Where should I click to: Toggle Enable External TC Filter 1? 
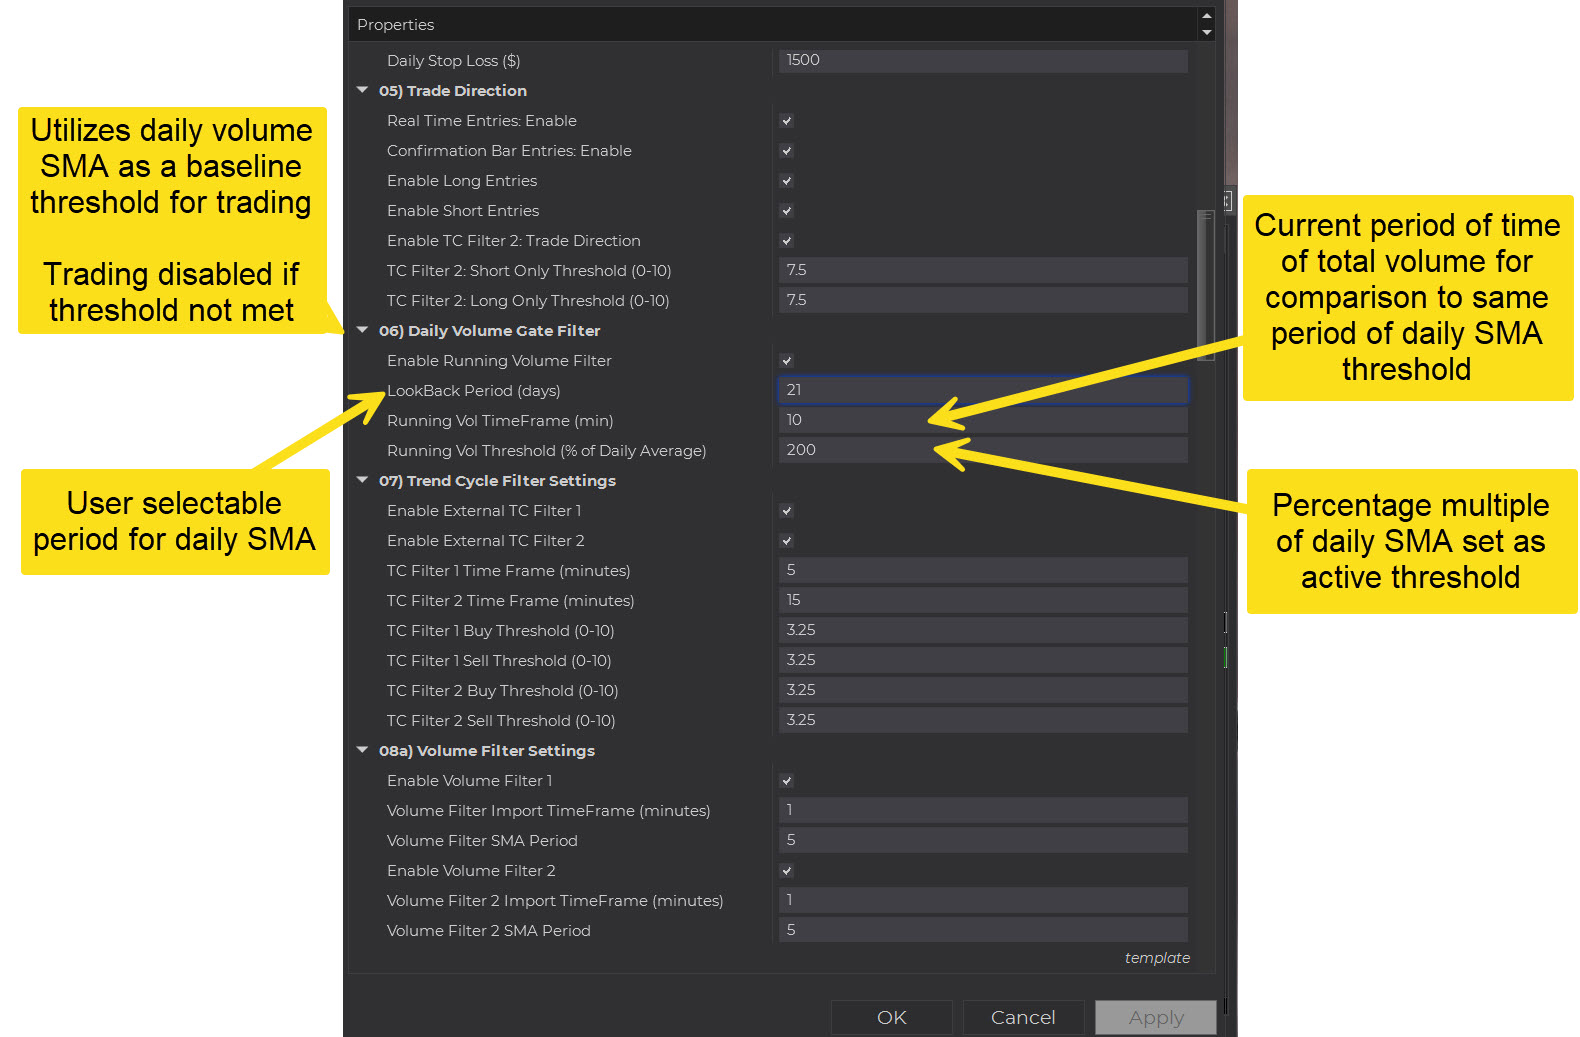(x=787, y=511)
